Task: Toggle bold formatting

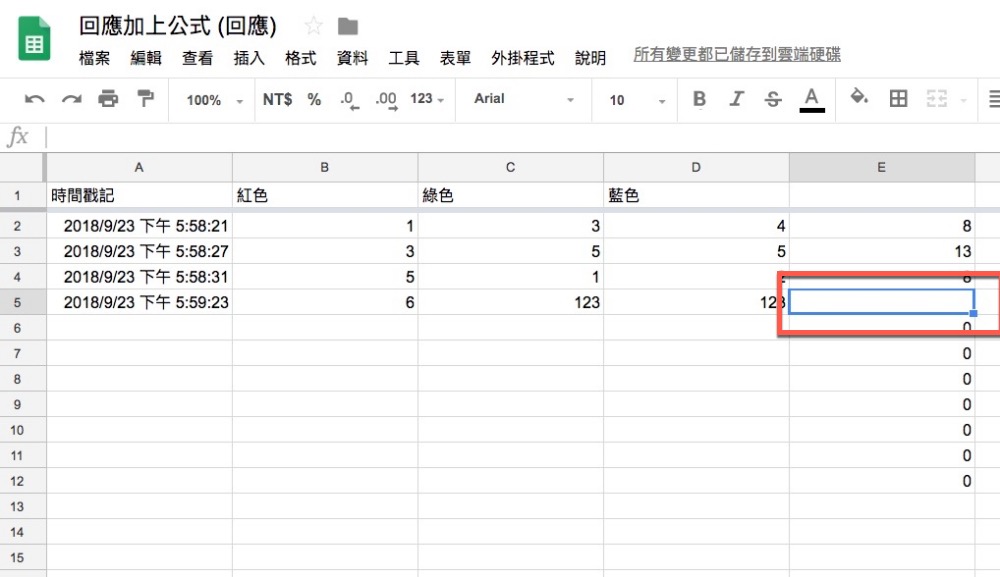Action: coord(699,99)
